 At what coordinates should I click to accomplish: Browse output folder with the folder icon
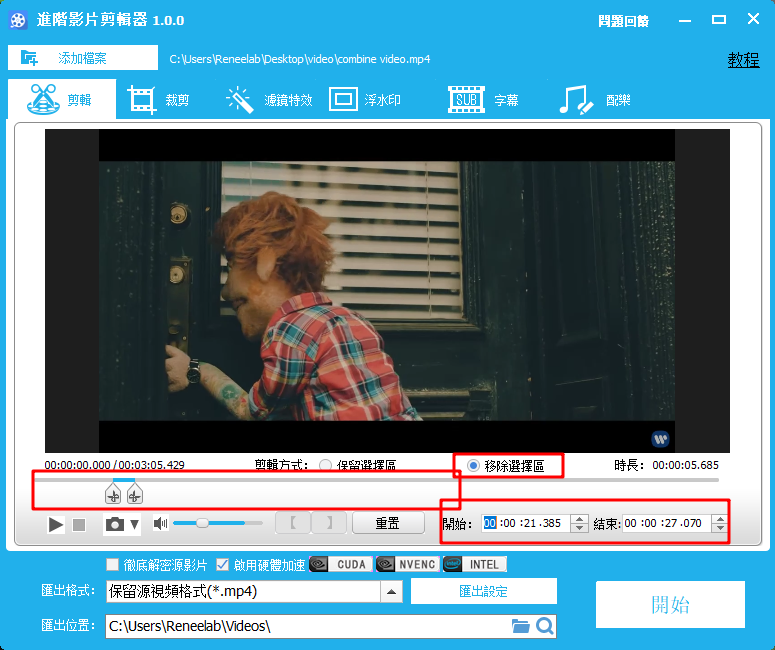(520, 626)
